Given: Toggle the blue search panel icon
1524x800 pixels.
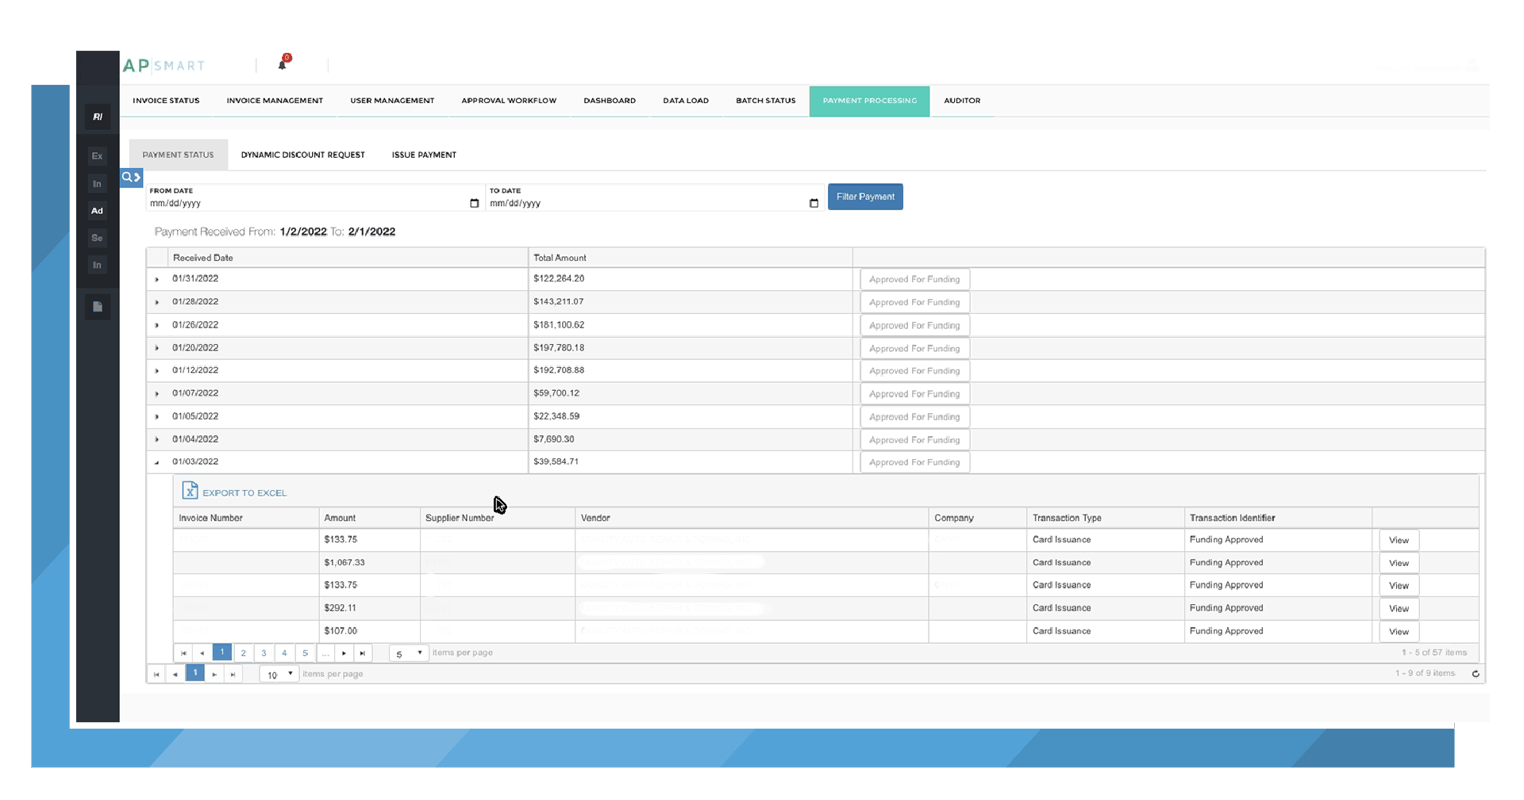Looking at the screenshot, I should point(131,177).
